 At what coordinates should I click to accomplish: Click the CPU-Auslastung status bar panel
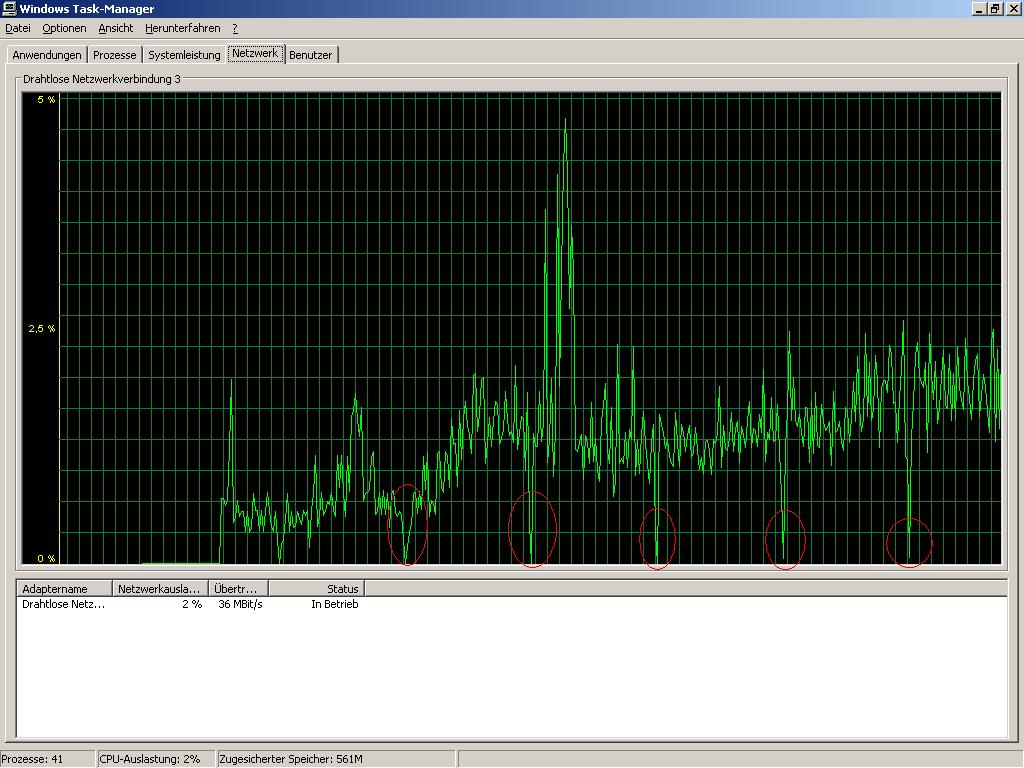tap(154, 759)
